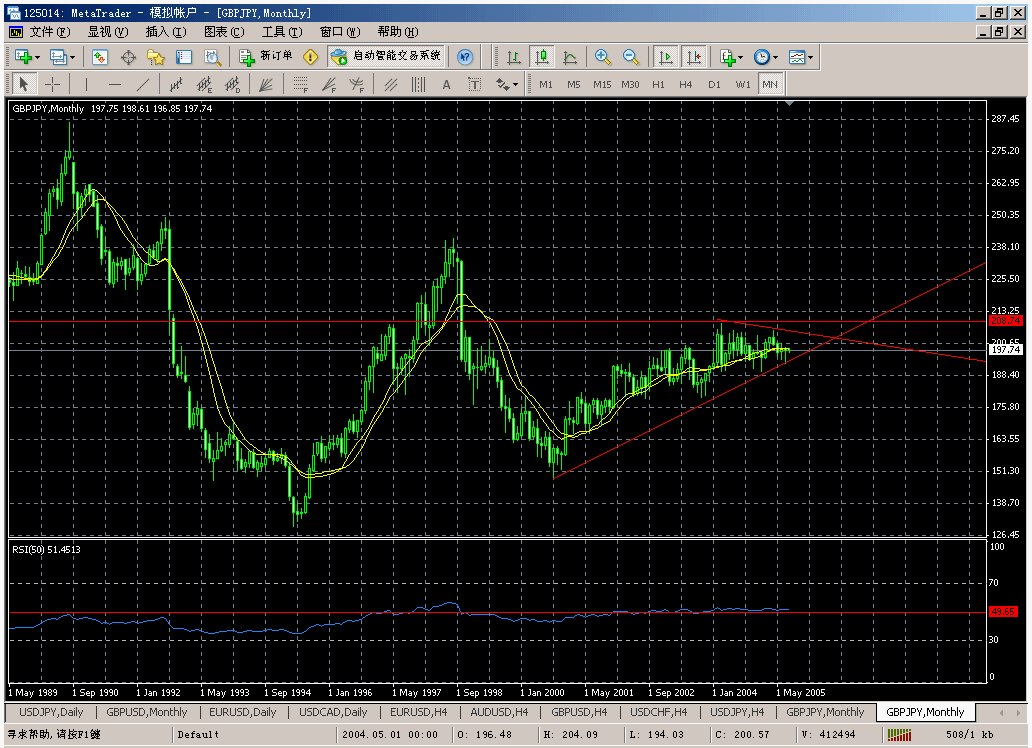
Task: Click the 自动智能交易系统 button
Action: [386, 57]
